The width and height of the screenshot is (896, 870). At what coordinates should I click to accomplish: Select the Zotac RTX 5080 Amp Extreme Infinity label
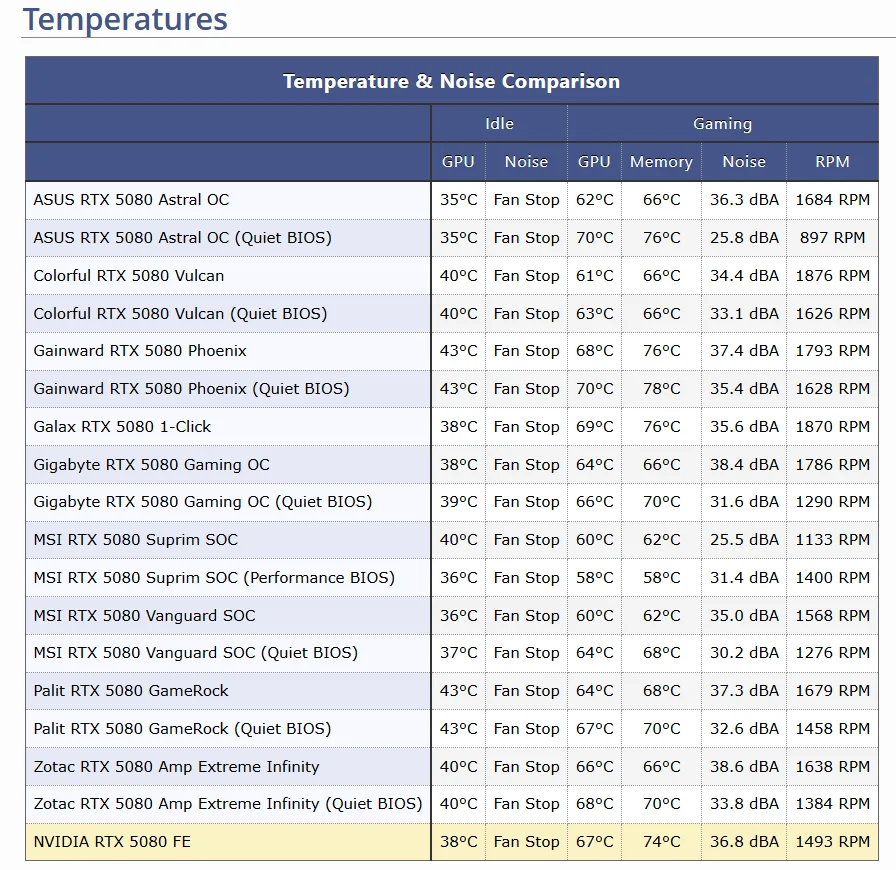point(176,767)
